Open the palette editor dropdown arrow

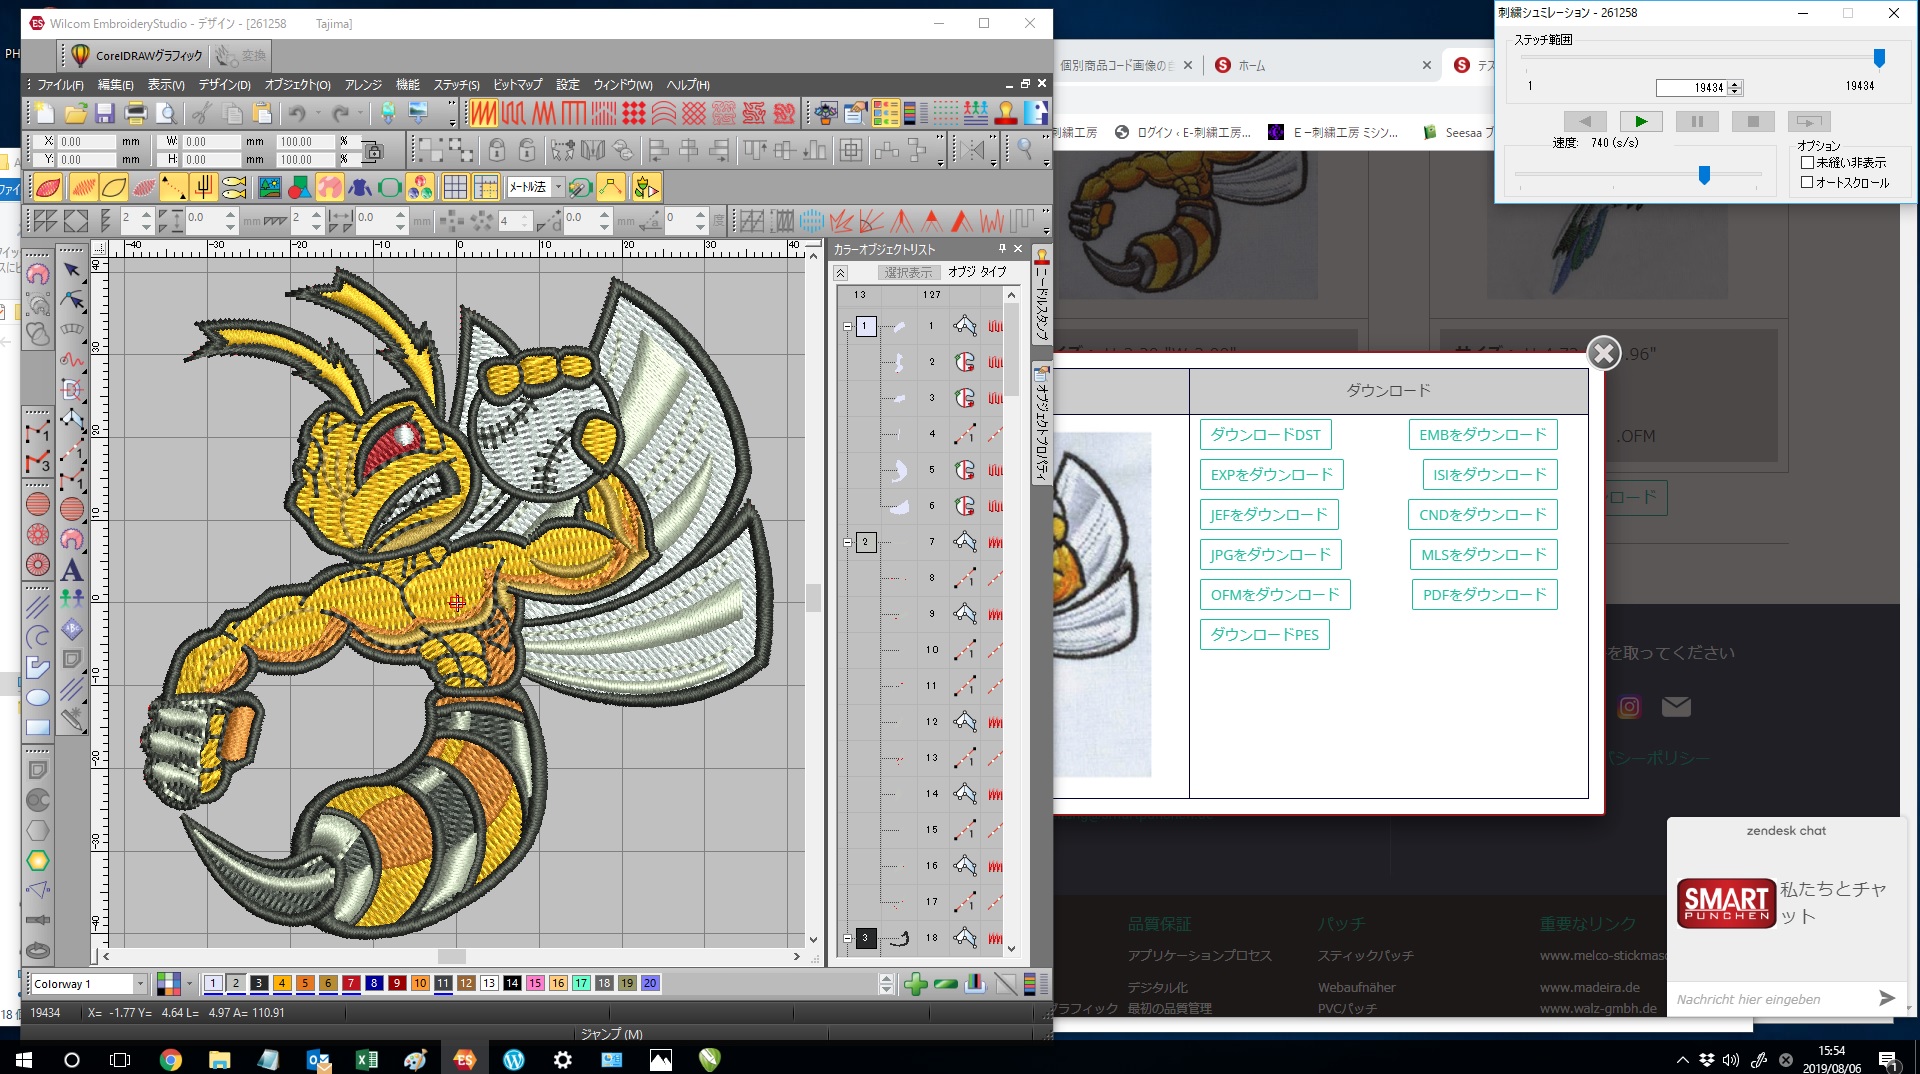click(188, 984)
